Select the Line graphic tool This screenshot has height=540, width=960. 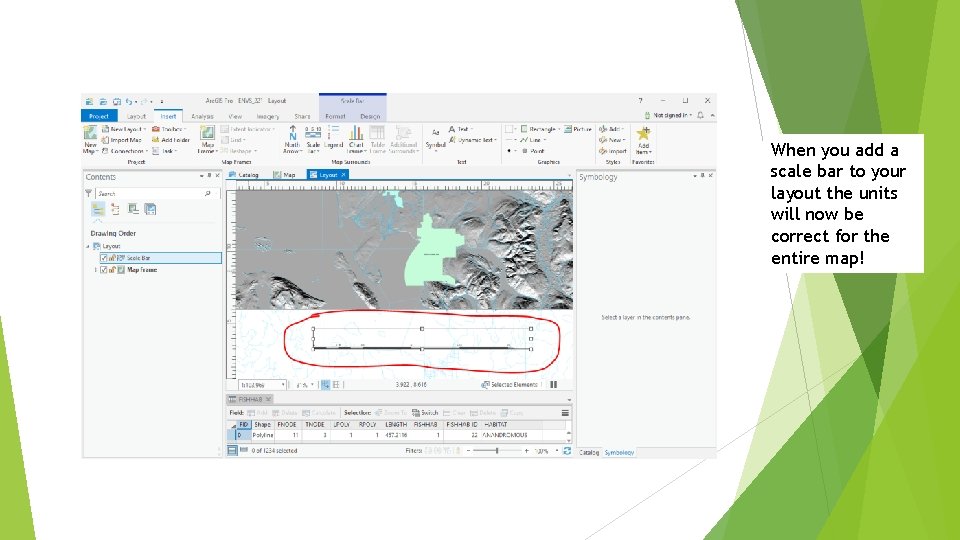pos(533,140)
